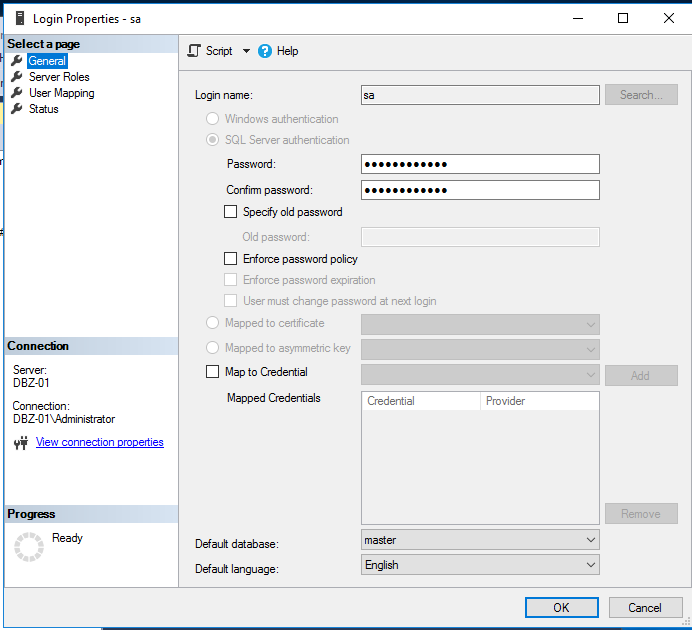
Task: Click the connection plug icon
Action: (x=21, y=442)
